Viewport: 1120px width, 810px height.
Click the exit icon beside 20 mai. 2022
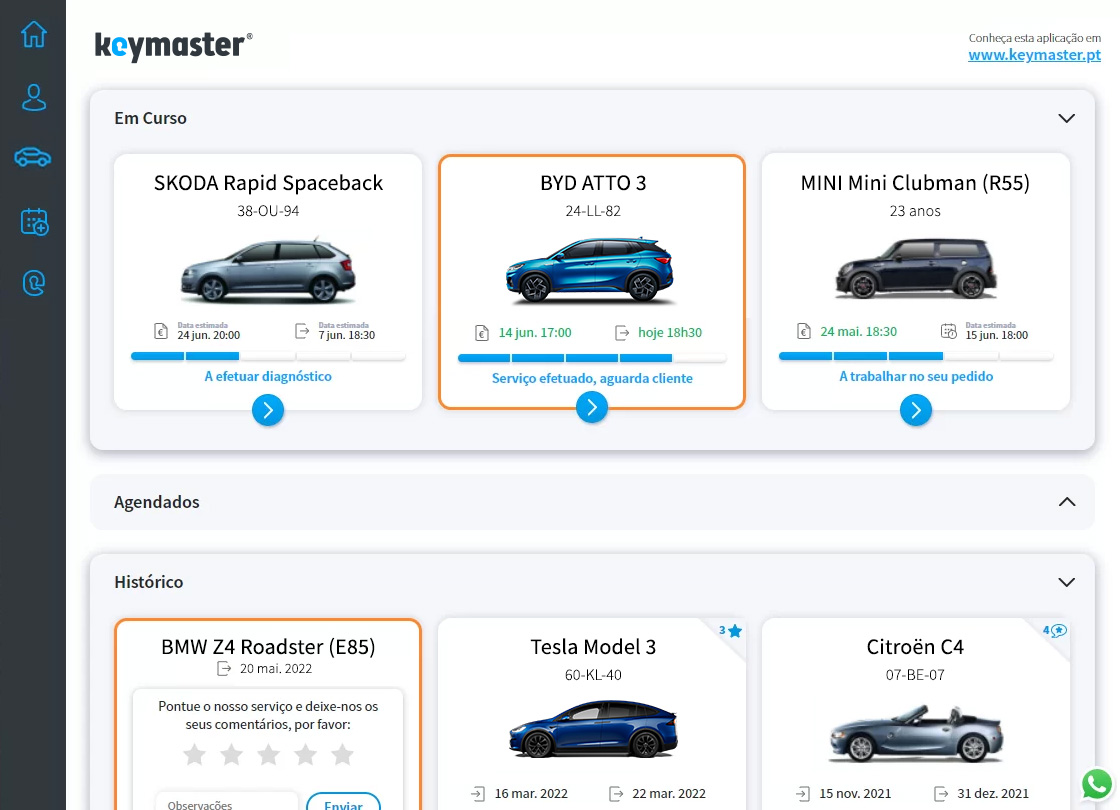point(224,669)
